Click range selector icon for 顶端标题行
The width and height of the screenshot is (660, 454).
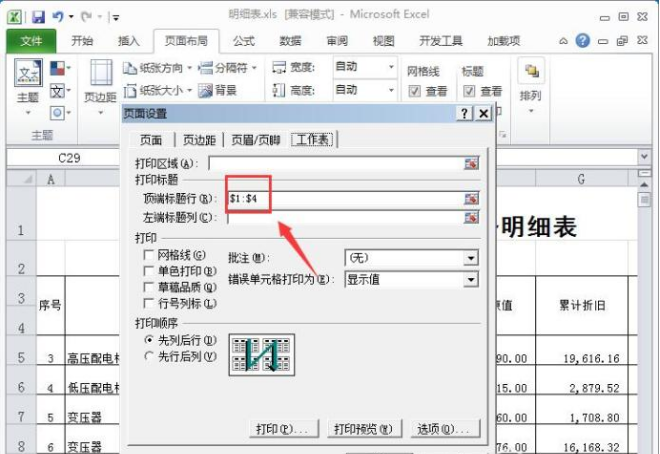pos(471,198)
